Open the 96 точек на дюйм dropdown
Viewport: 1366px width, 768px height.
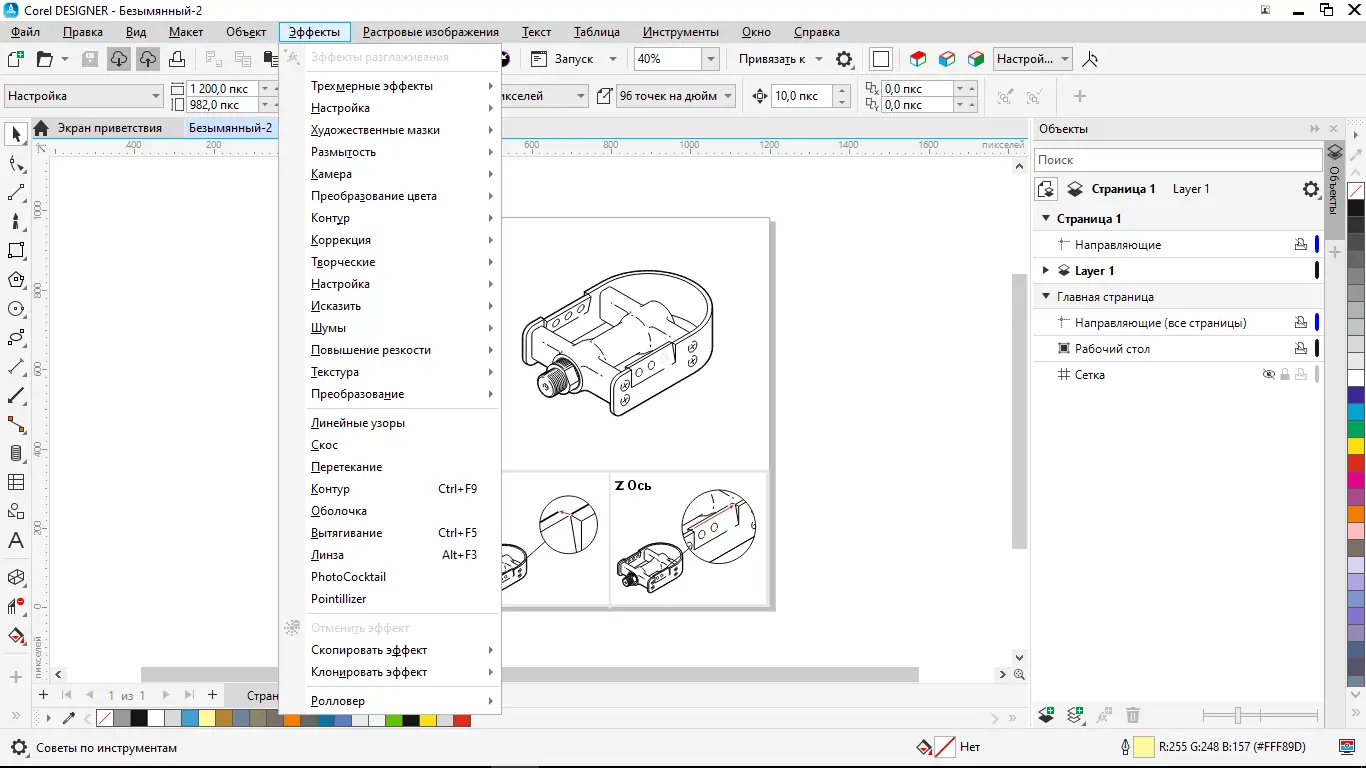pos(728,97)
